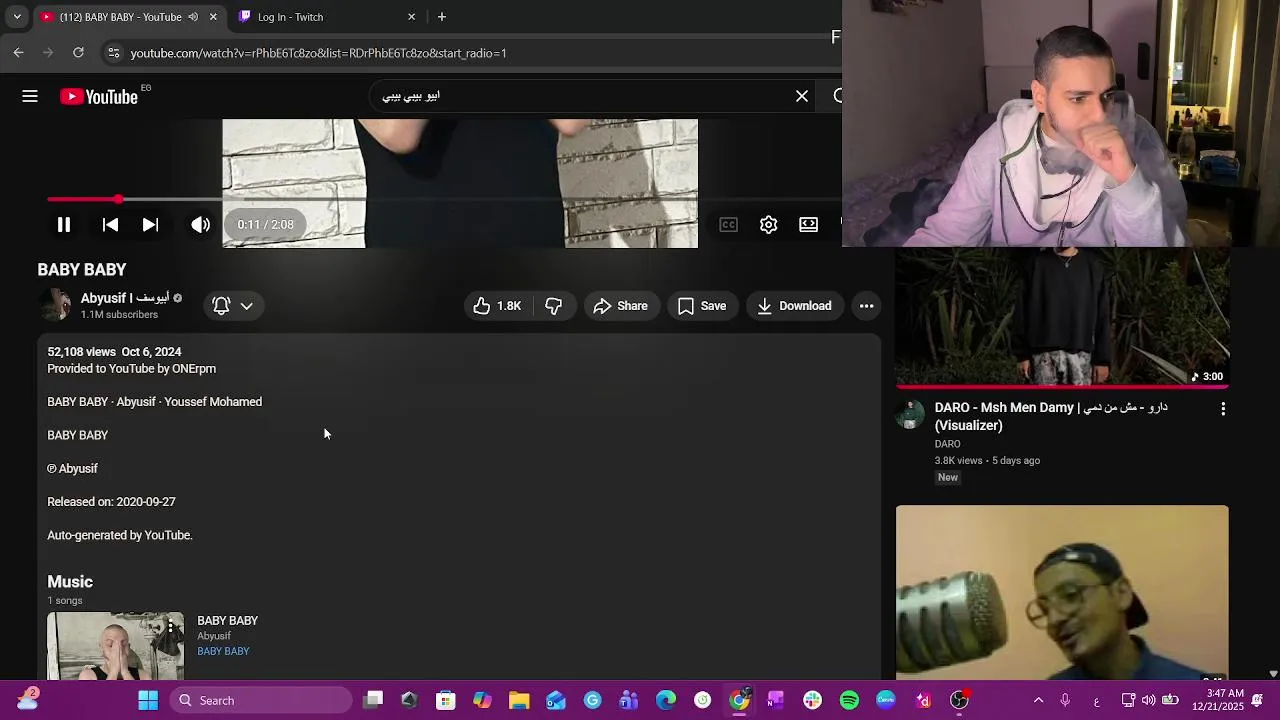Open the Windows Start menu
This screenshot has width=1280, height=720.
tap(148, 700)
